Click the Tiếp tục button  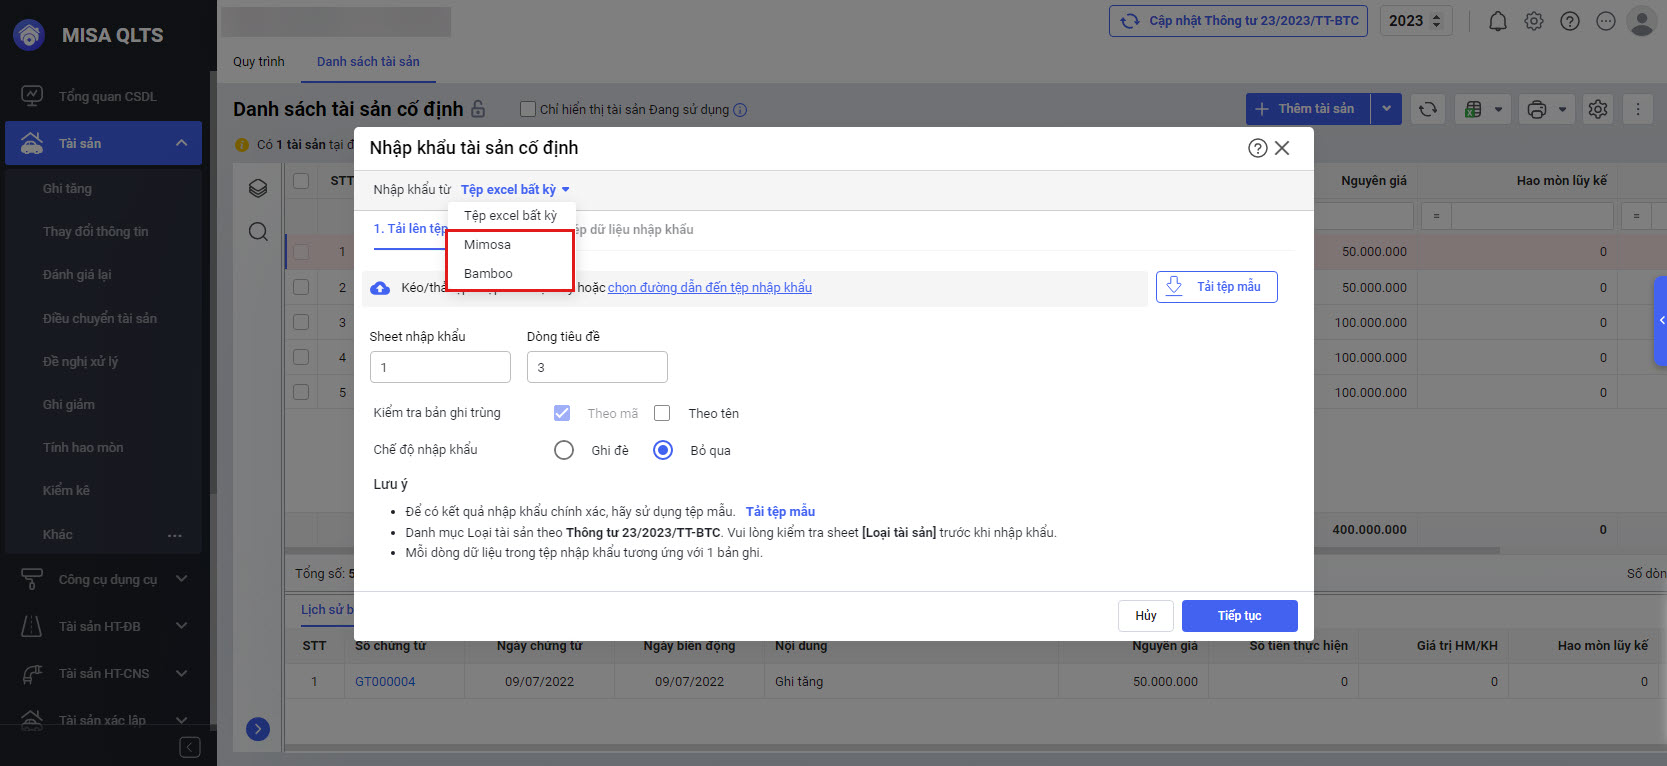pos(1239,616)
